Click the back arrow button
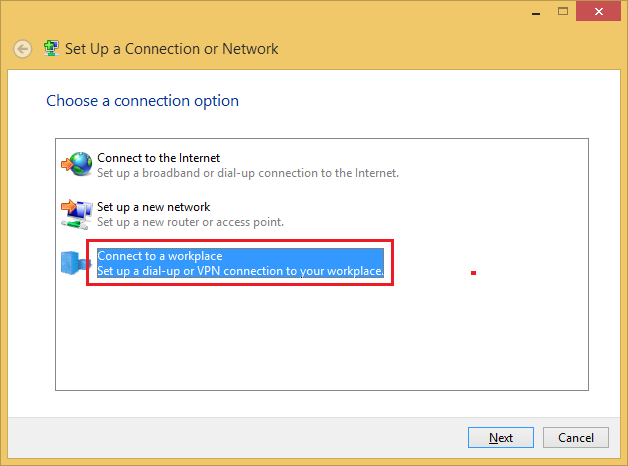 click(x=22, y=49)
